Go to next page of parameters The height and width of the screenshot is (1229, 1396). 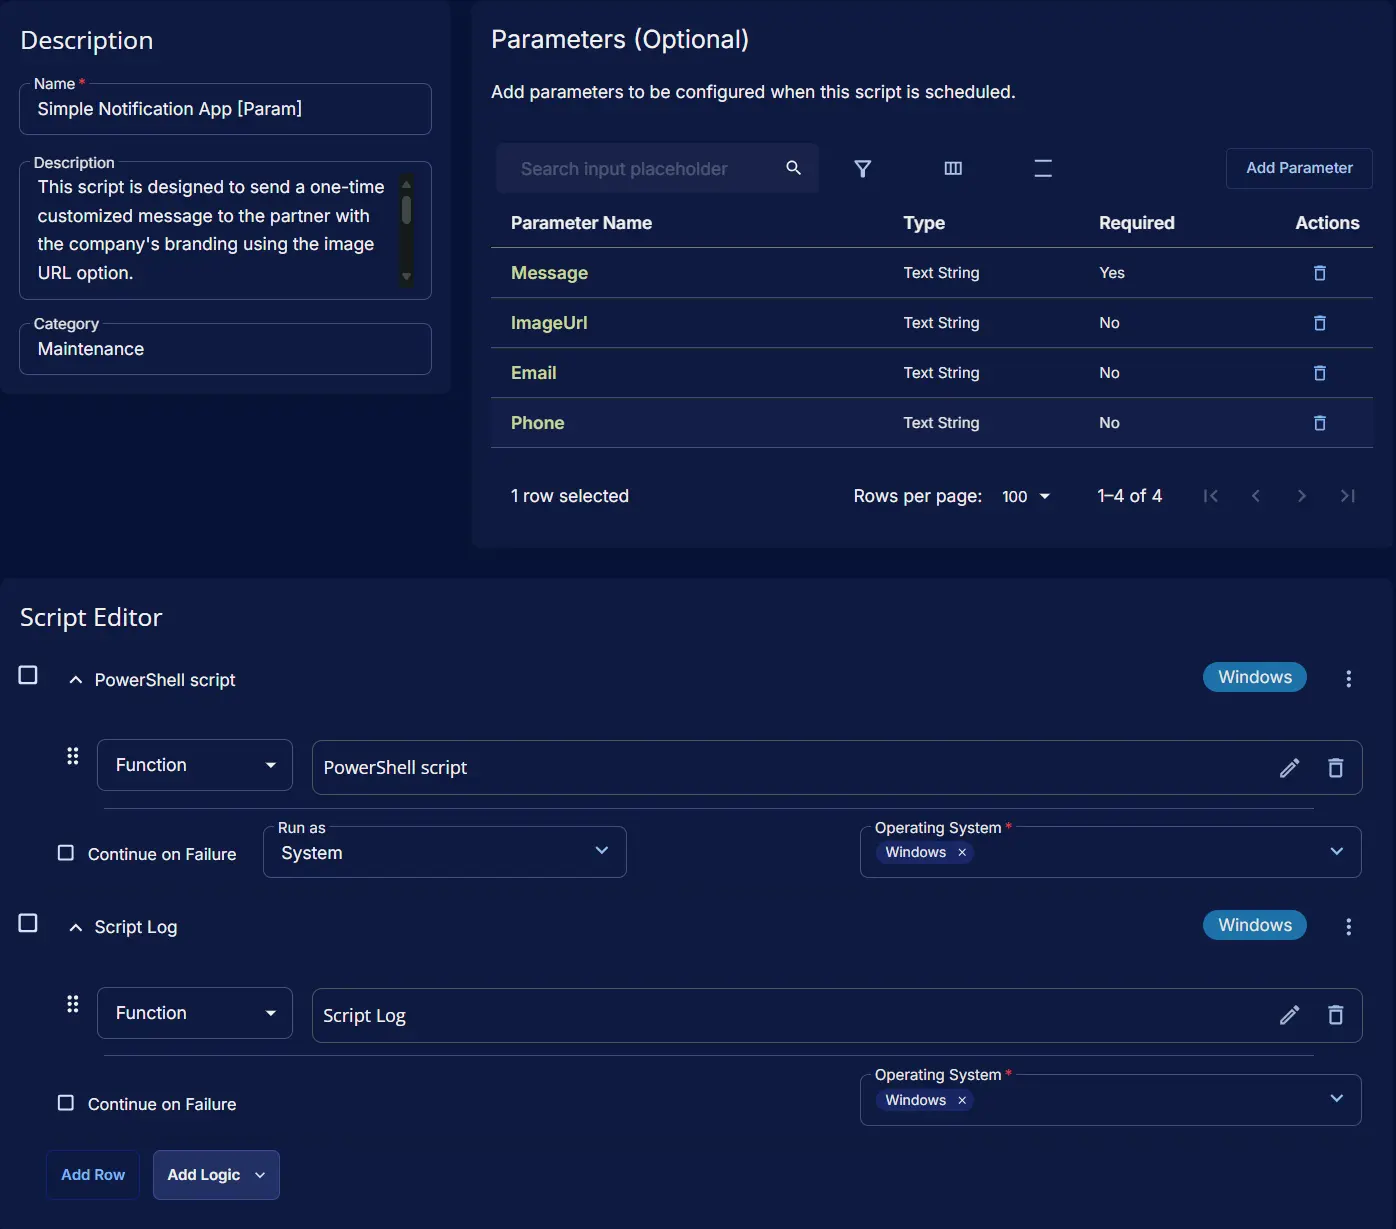tap(1301, 496)
